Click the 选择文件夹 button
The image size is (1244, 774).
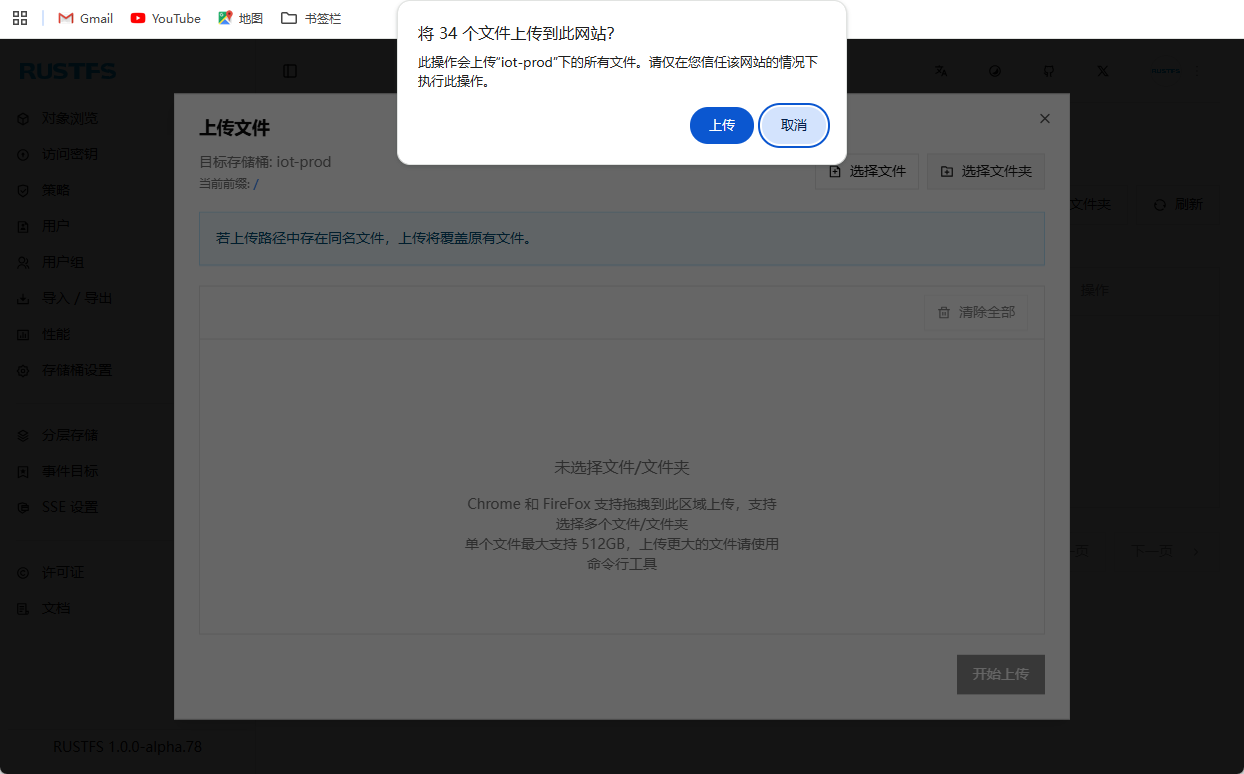pos(986,172)
